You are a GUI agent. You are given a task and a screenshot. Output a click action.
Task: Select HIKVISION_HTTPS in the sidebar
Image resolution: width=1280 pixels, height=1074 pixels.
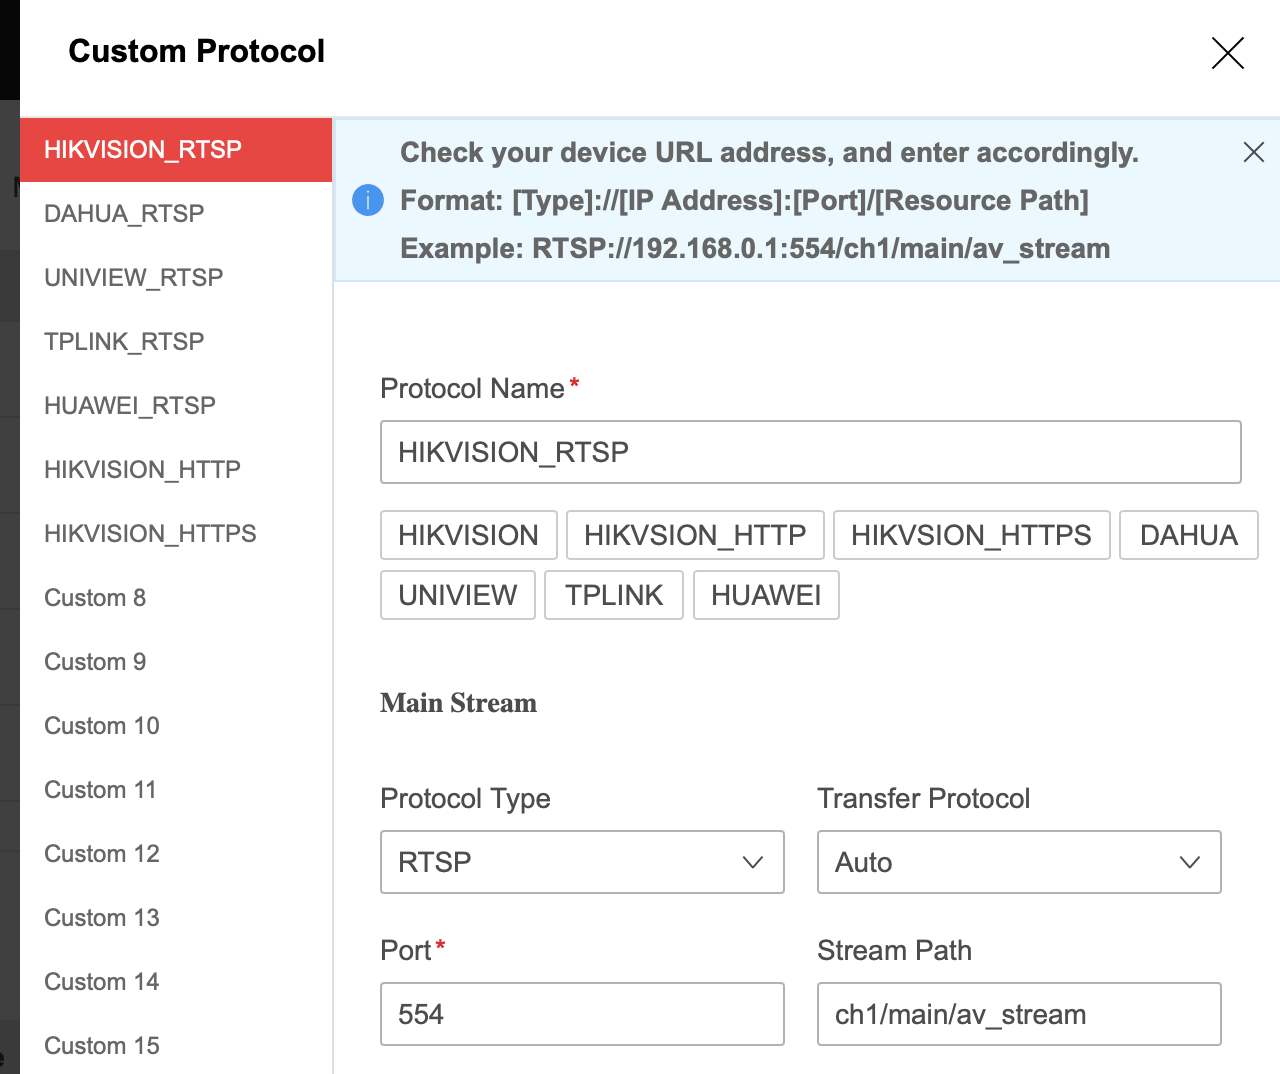pyautogui.click(x=150, y=534)
